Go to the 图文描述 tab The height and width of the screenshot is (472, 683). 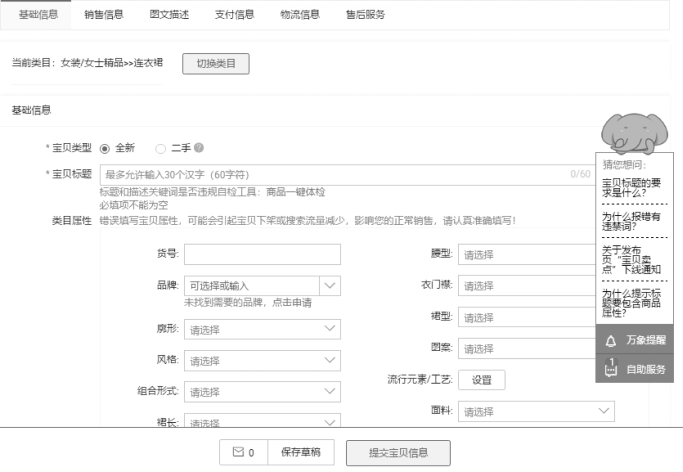tap(169, 14)
